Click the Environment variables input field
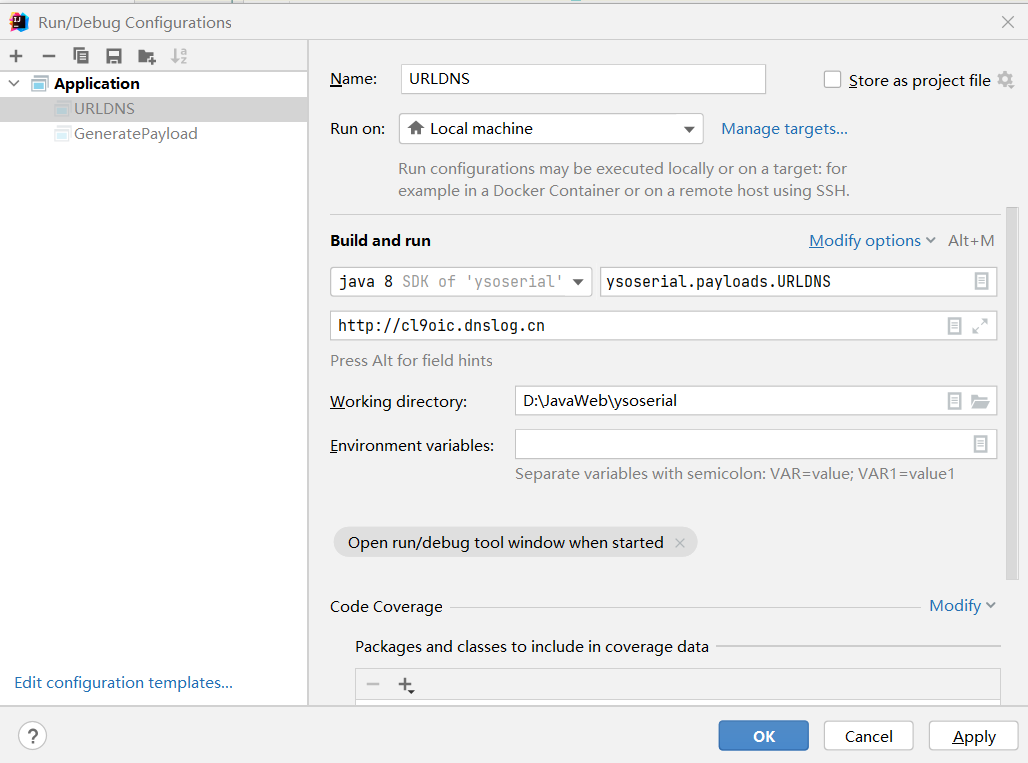The height and width of the screenshot is (763, 1028). coord(742,445)
